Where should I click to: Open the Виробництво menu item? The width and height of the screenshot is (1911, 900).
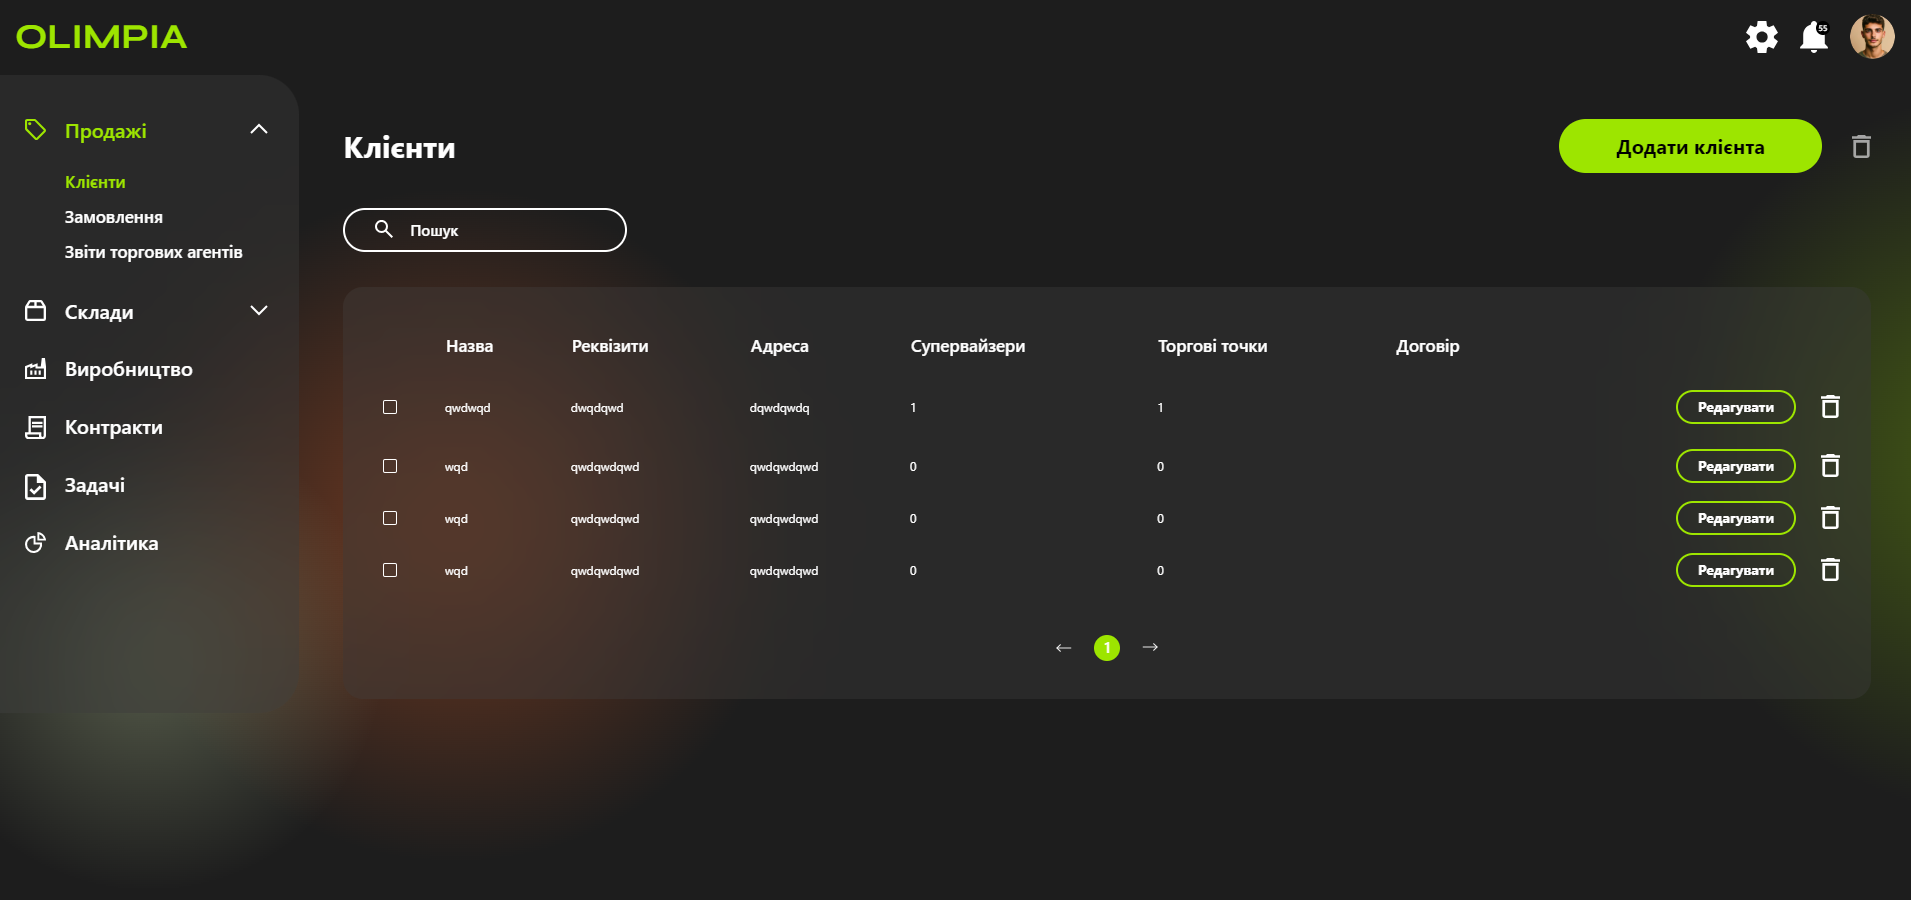coord(129,369)
